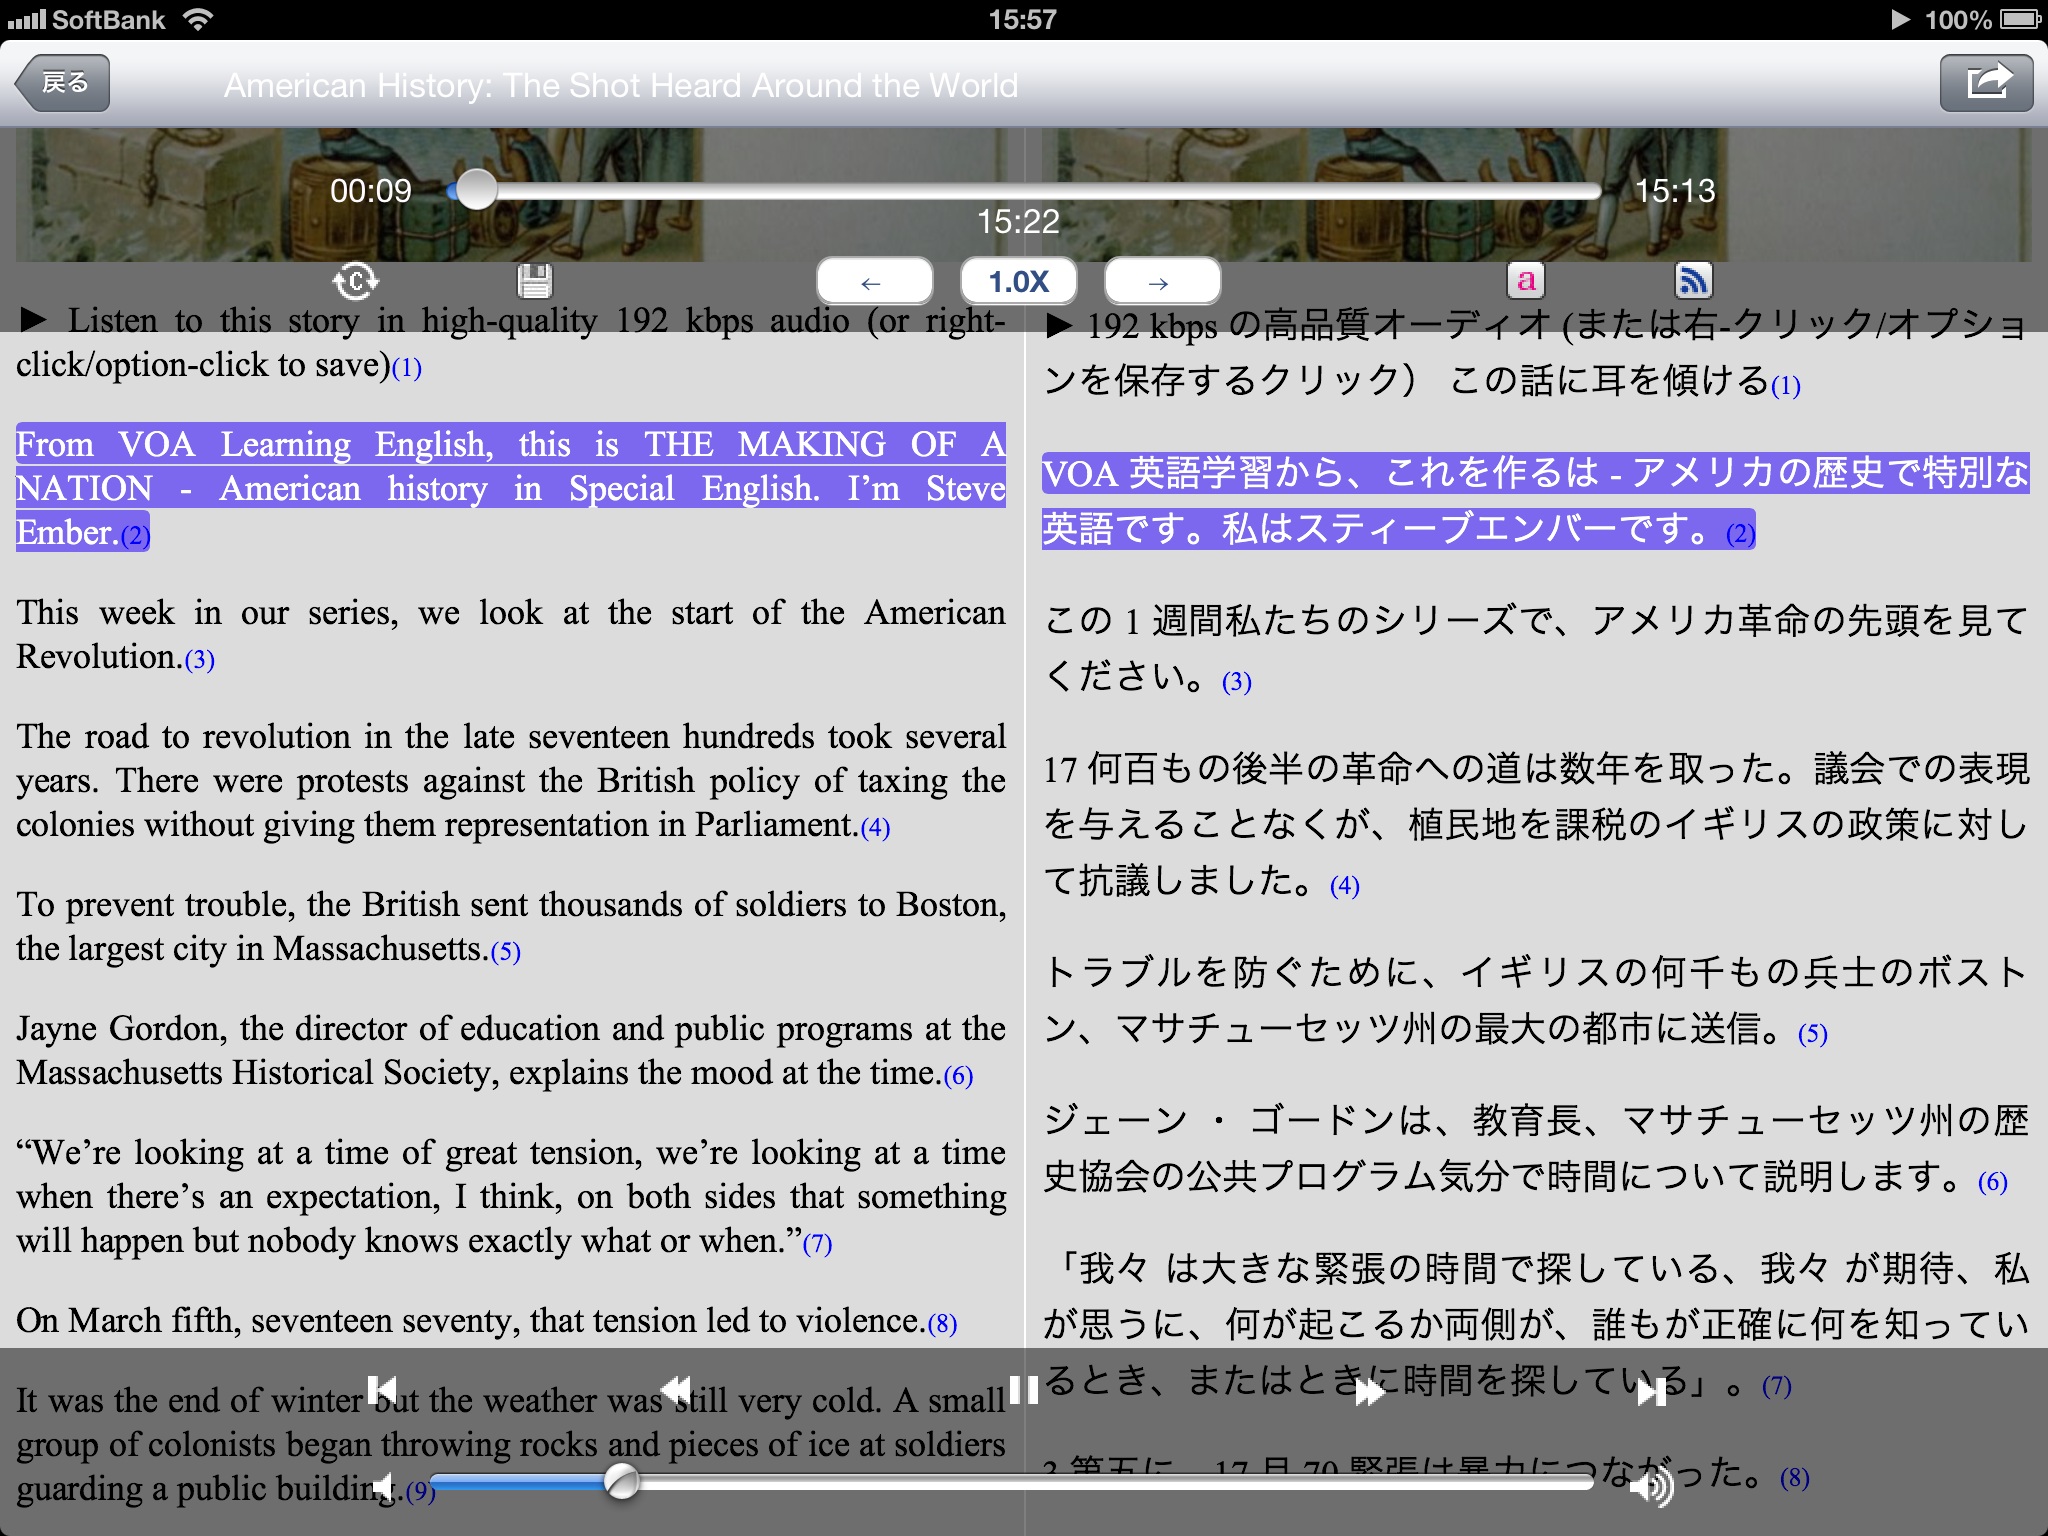
Task: Click Japanese translation link (8)
Action: click(1795, 1478)
